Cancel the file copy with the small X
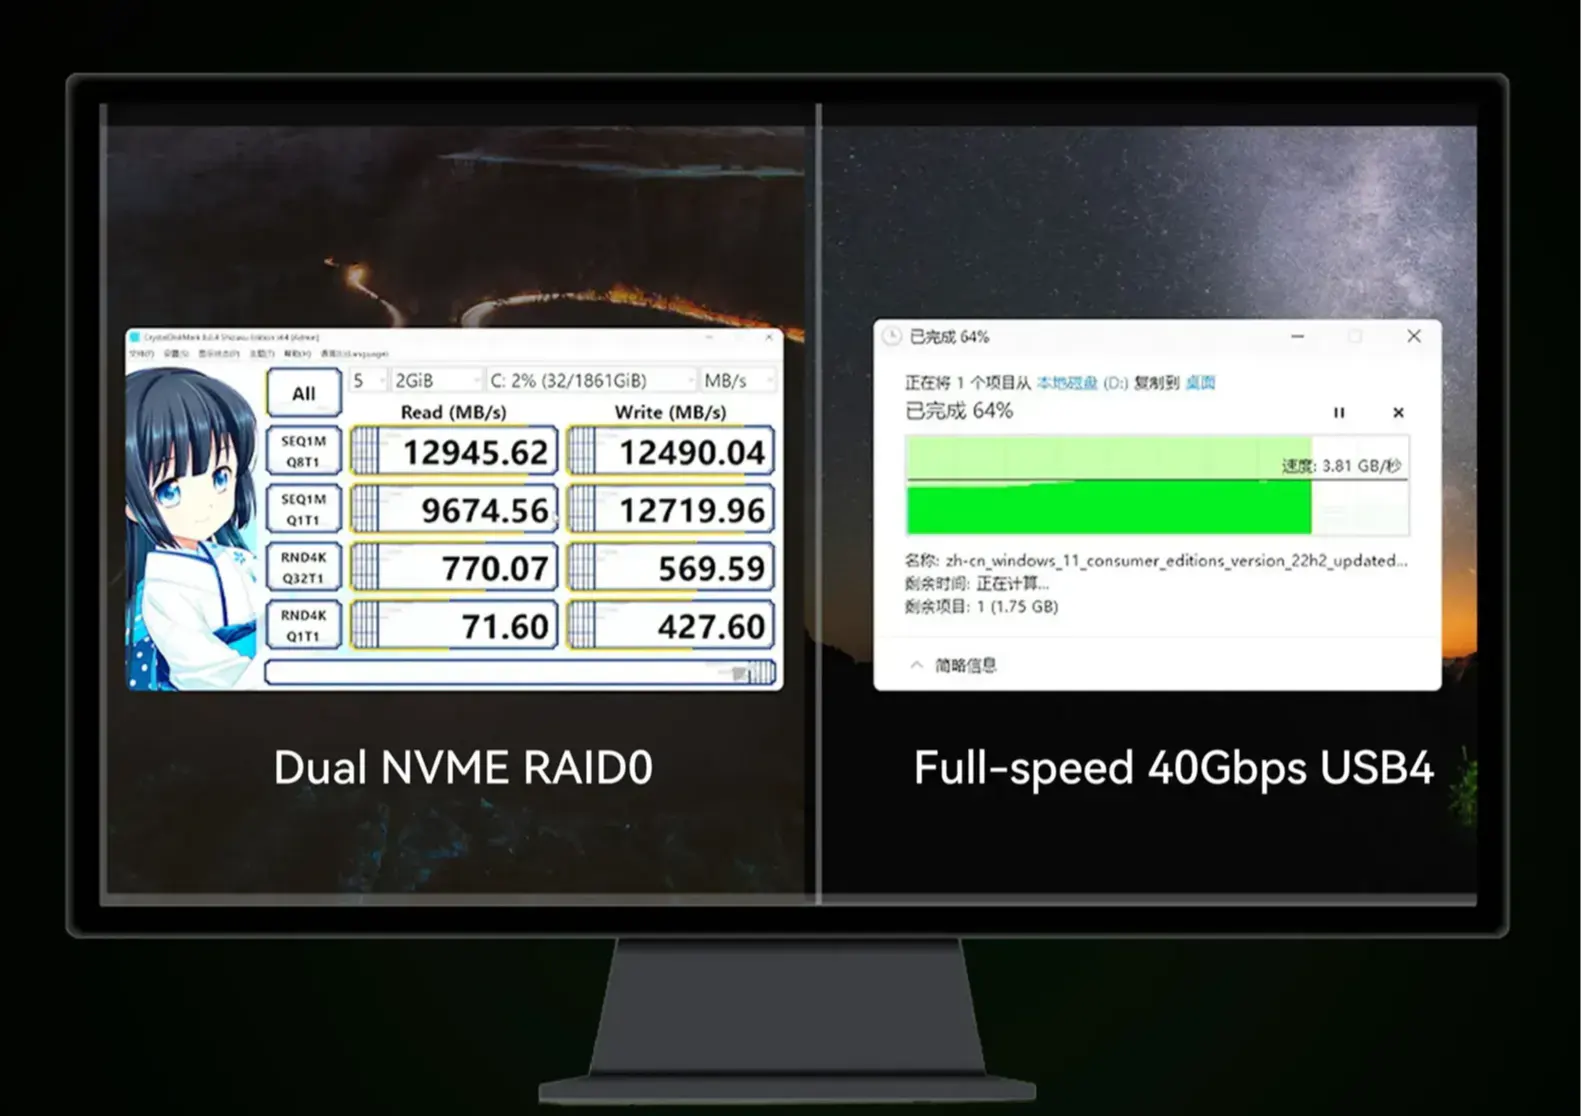This screenshot has width=1581, height=1116. (1398, 412)
